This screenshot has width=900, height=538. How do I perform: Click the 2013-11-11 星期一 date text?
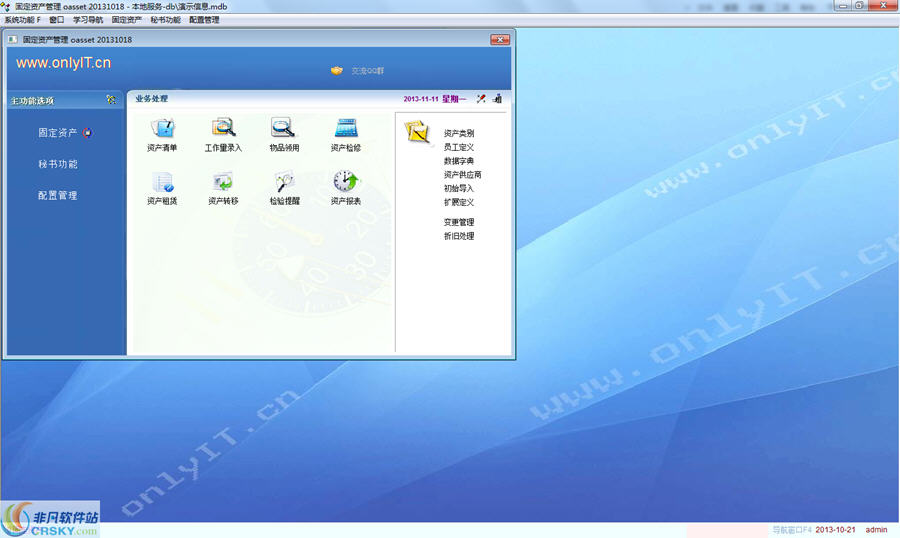[435, 99]
